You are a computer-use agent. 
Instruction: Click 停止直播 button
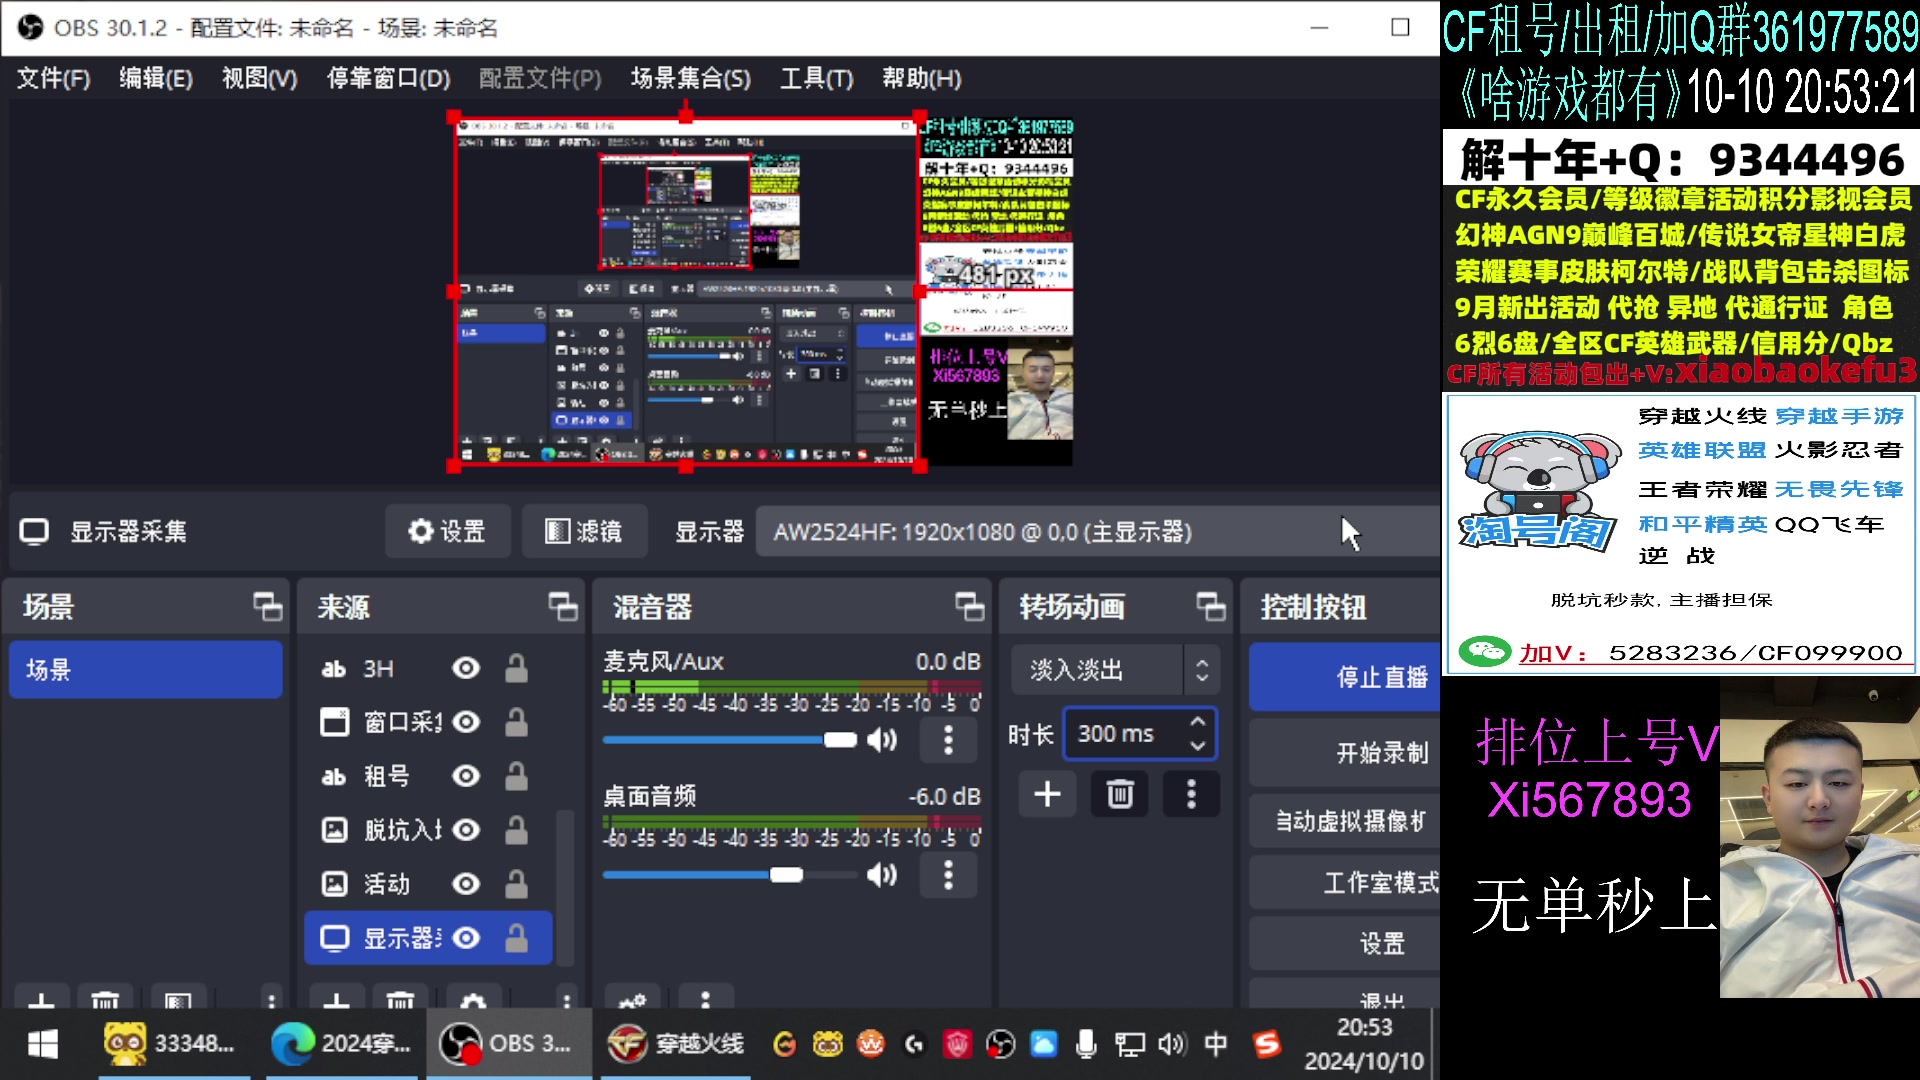(1344, 677)
